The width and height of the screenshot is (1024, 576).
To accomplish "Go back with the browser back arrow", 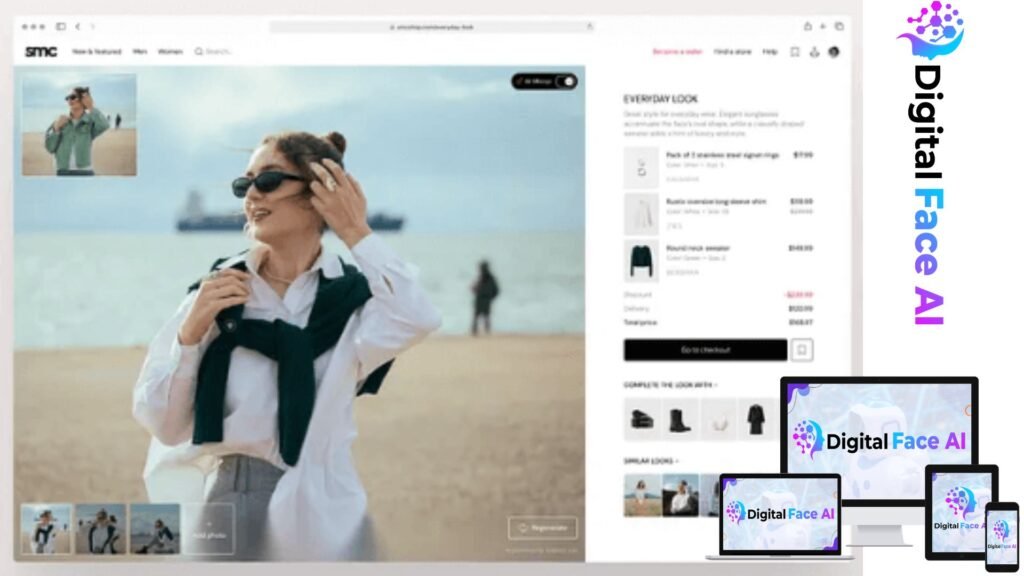I will pos(78,27).
